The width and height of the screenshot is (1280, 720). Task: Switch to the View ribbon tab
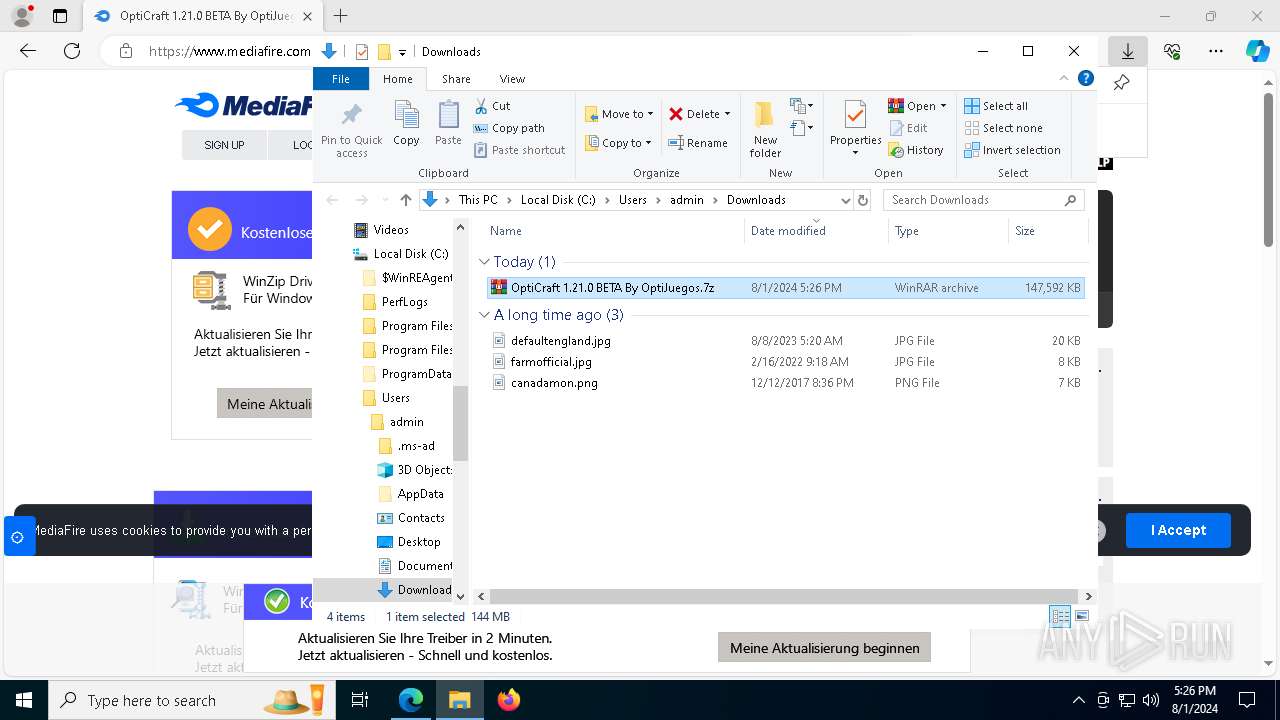(512, 79)
